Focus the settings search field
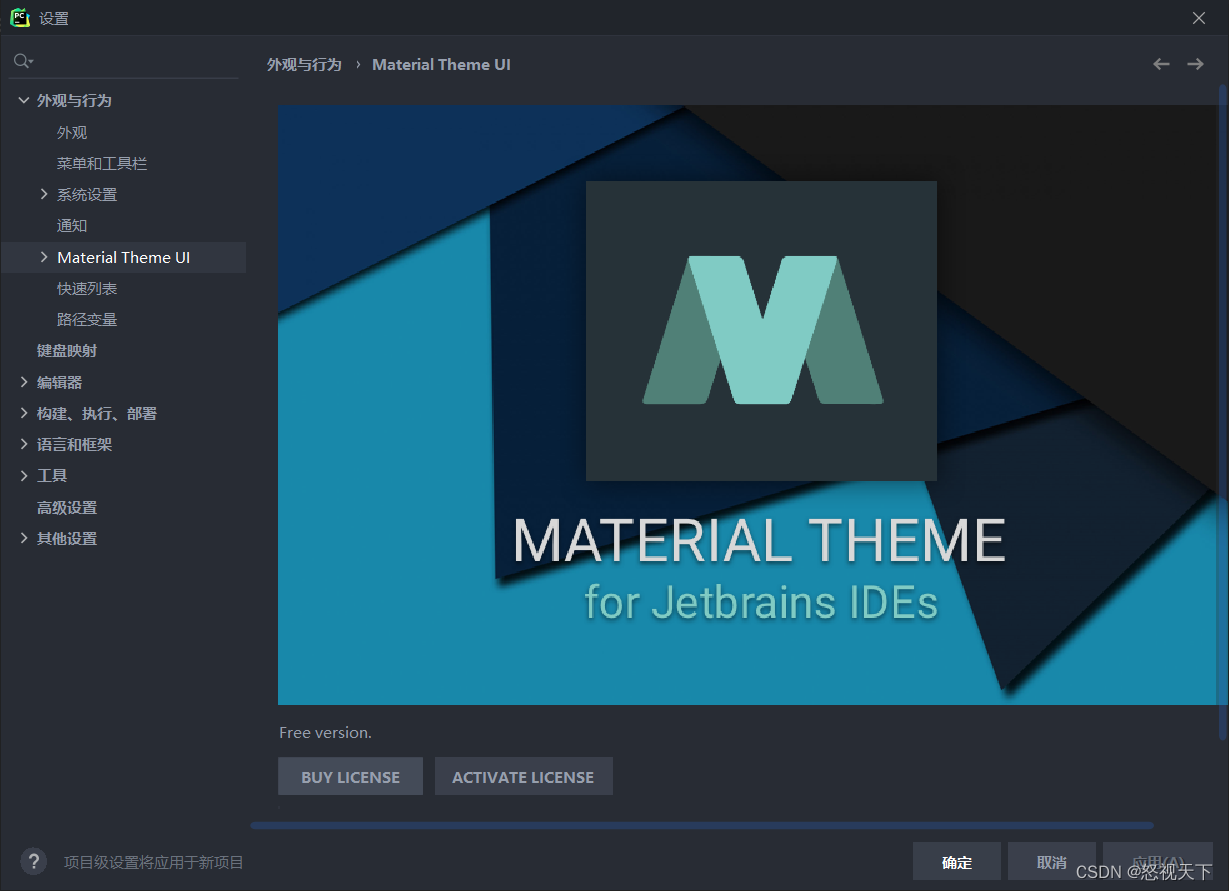 coord(125,62)
